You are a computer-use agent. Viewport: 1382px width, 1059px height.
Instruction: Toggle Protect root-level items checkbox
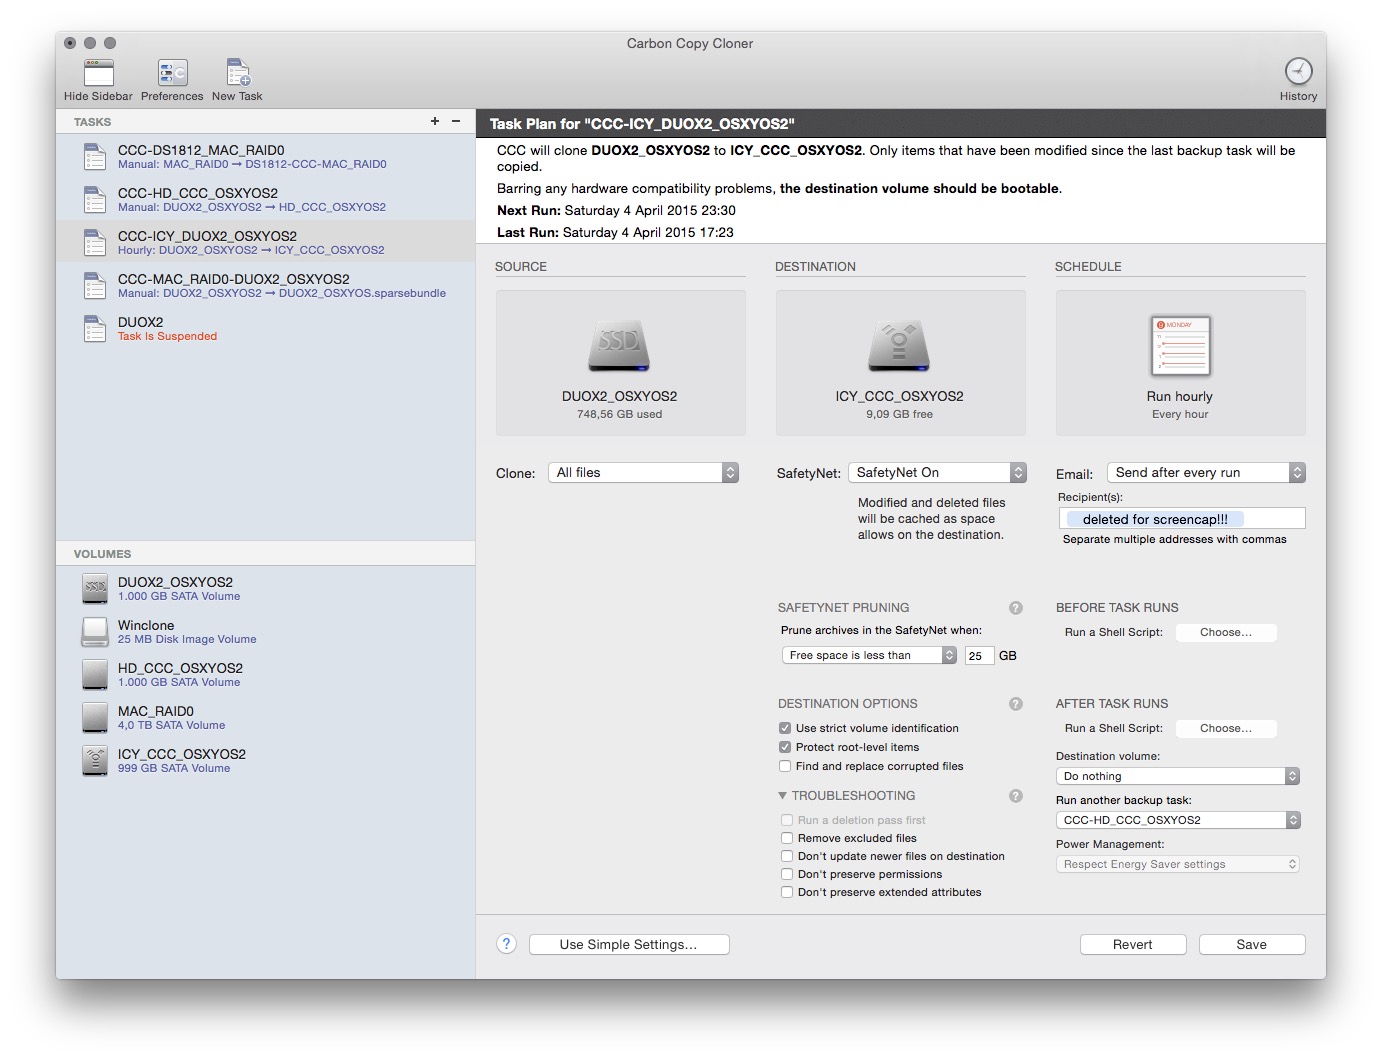(785, 747)
